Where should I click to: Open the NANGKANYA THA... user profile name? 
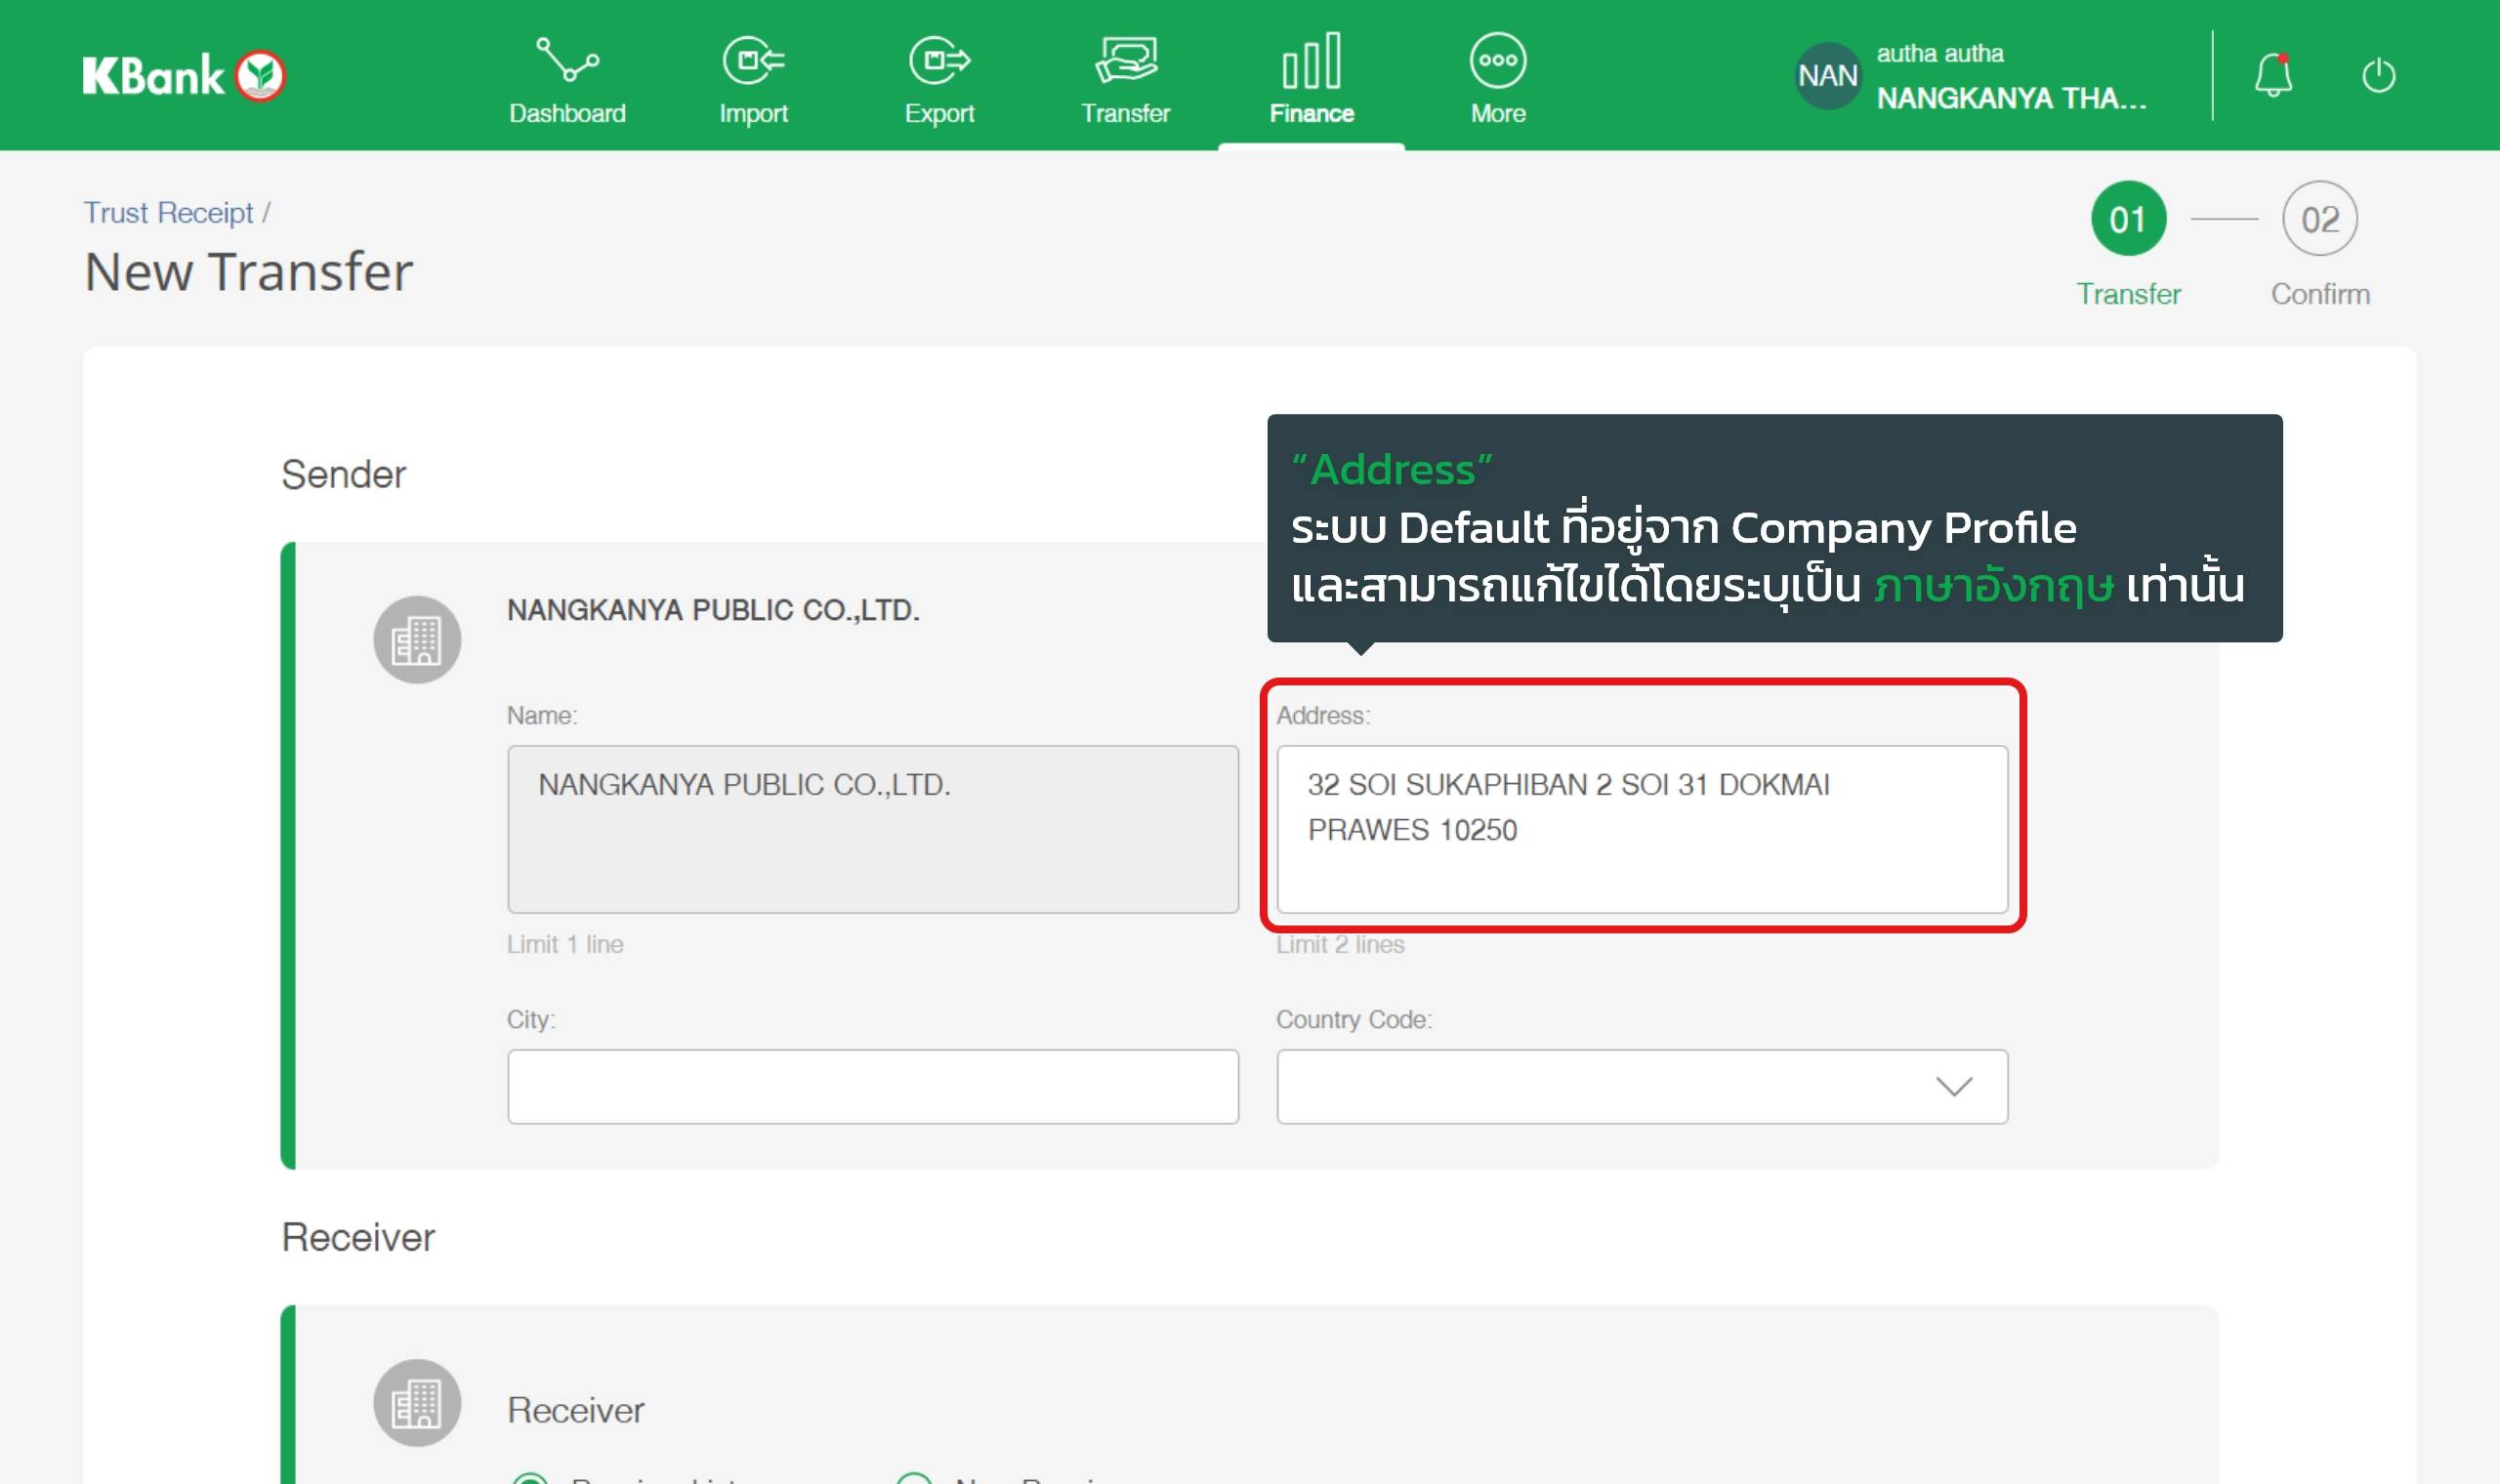(2010, 98)
